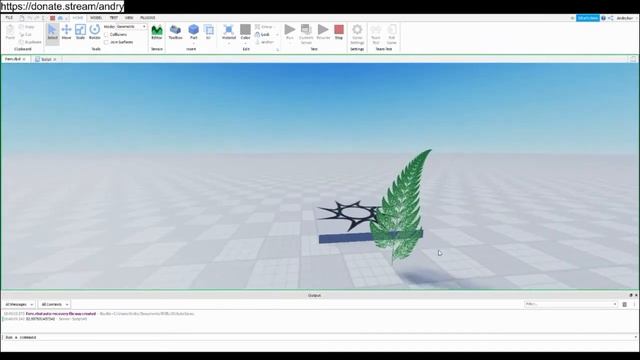Image resolution: width=640 pixels, height=360 pixels.
Task: Click the Team Test button
Action: pos(376,34)
